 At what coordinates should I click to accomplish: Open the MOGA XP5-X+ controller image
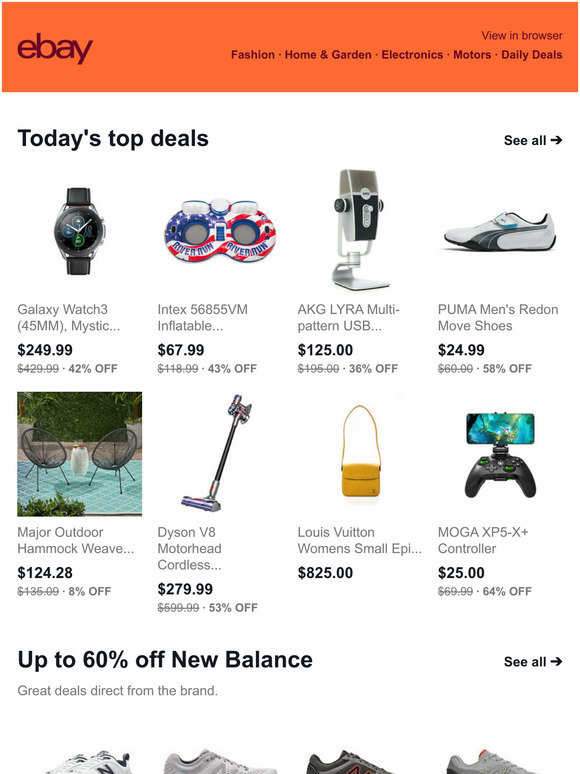(500, 454)
